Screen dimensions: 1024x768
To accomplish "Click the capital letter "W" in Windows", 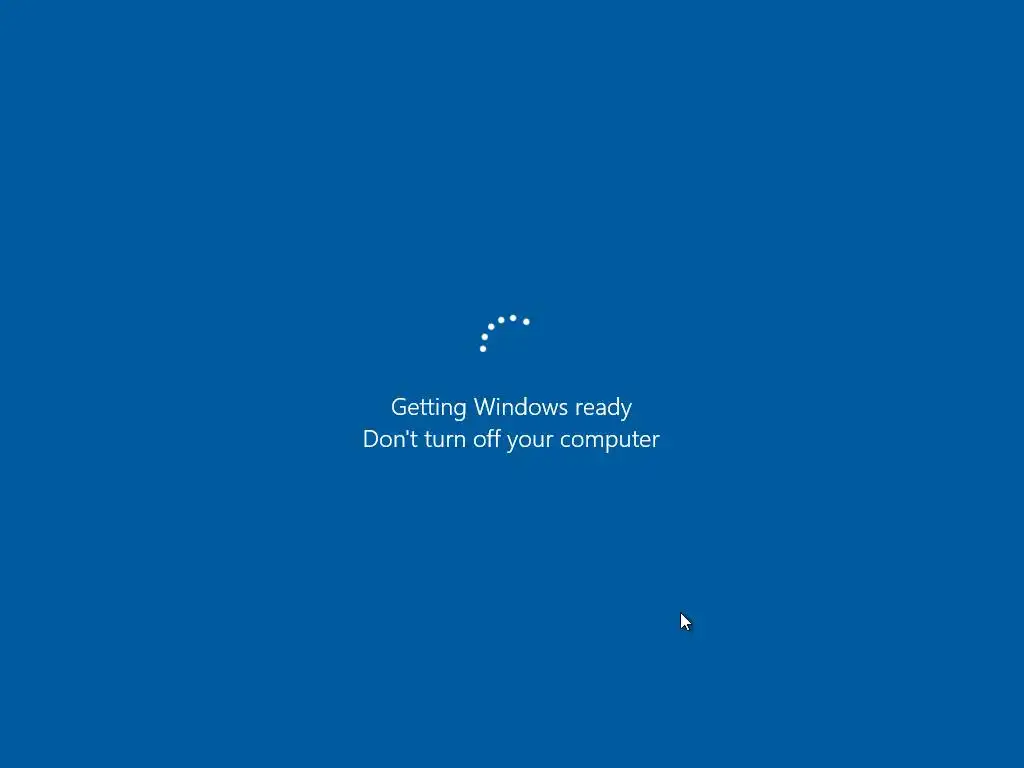I will (x=487, y=407).
